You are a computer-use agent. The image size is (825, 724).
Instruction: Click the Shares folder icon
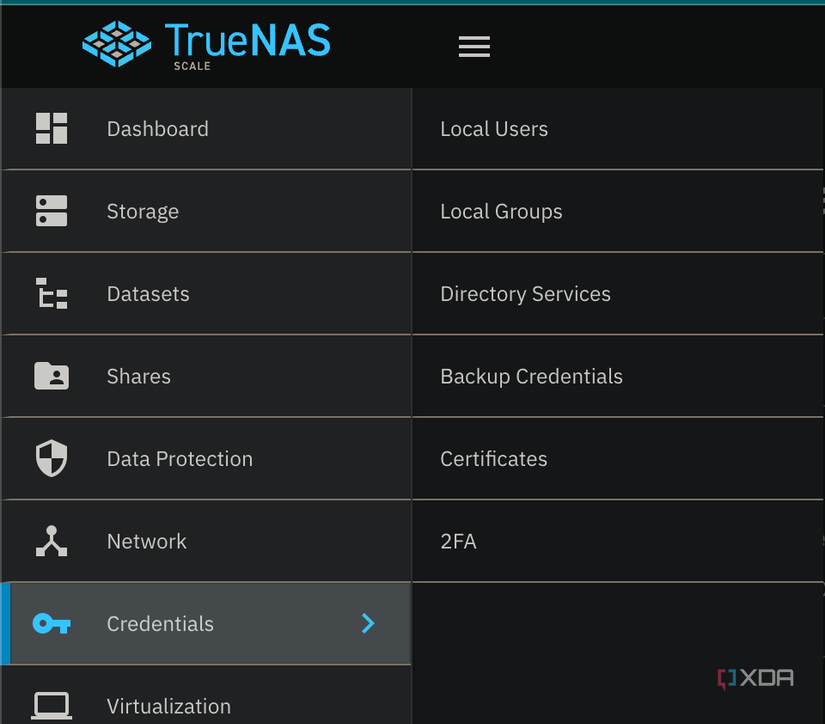tap(51, 376)
